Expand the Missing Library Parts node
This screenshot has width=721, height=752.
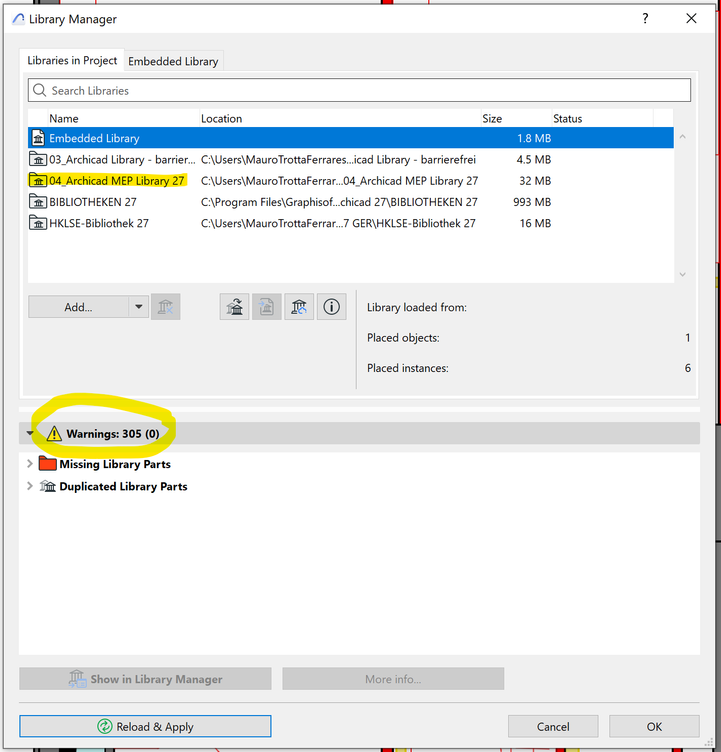click(x=29, y=463)
